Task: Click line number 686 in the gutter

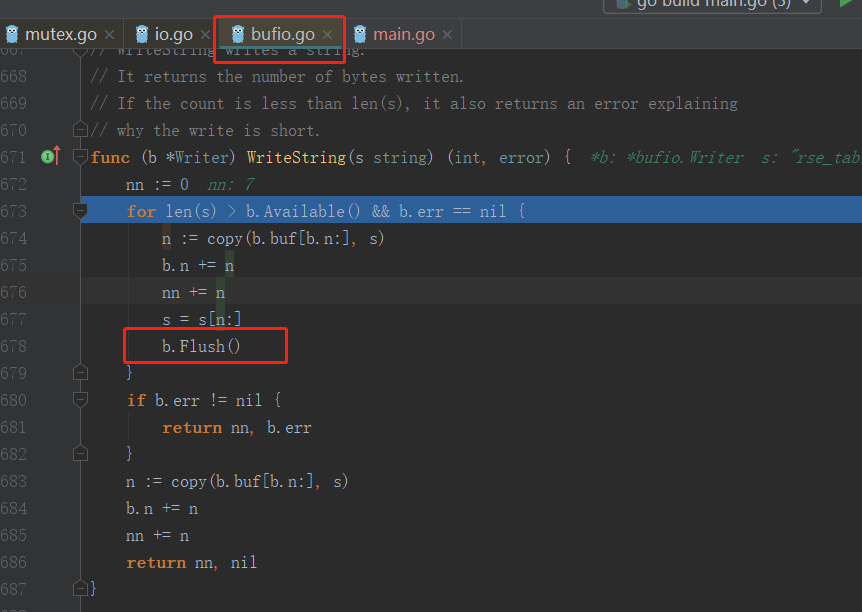Action: coord(14,562)
